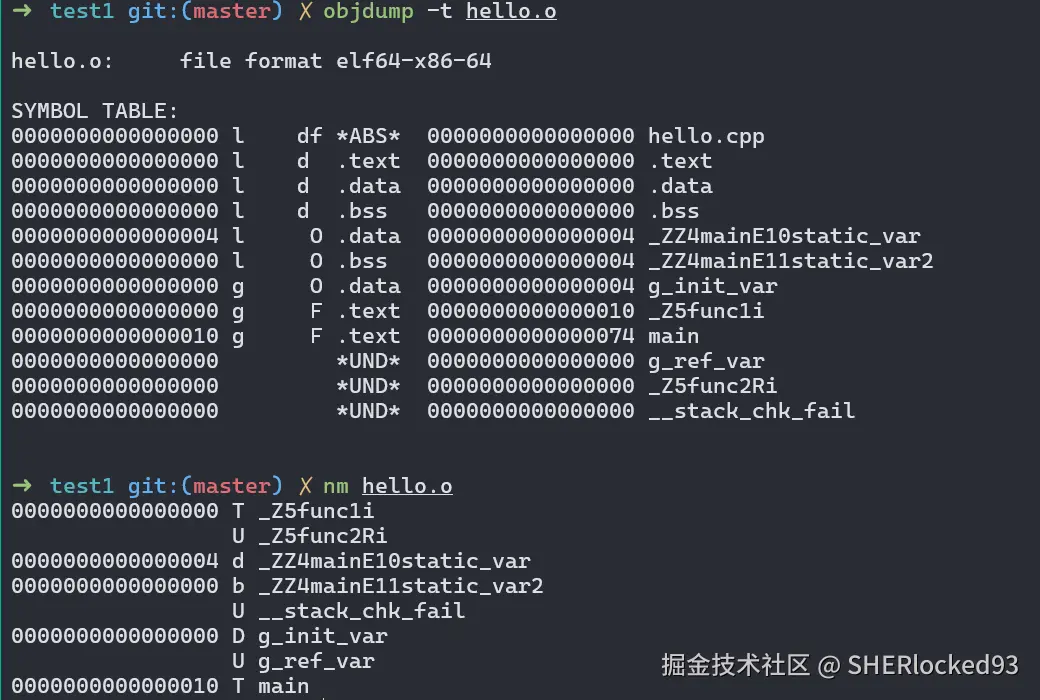
Task: Click the file format elf64-x86-64 text
Action: click(336, 61)
